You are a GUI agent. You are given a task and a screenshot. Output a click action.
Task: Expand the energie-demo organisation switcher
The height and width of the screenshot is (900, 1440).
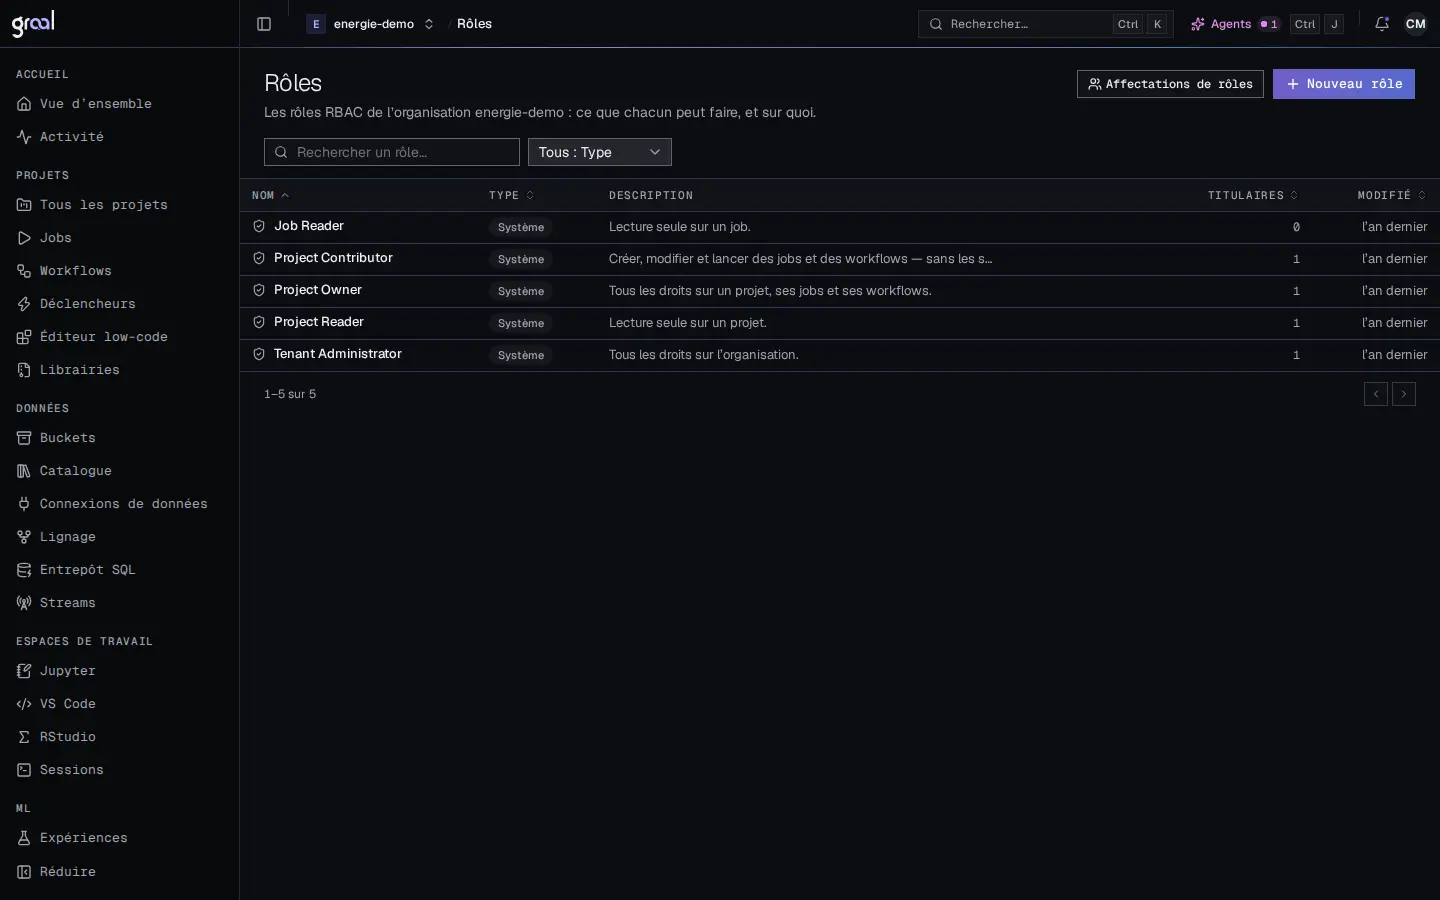(371, 24)
